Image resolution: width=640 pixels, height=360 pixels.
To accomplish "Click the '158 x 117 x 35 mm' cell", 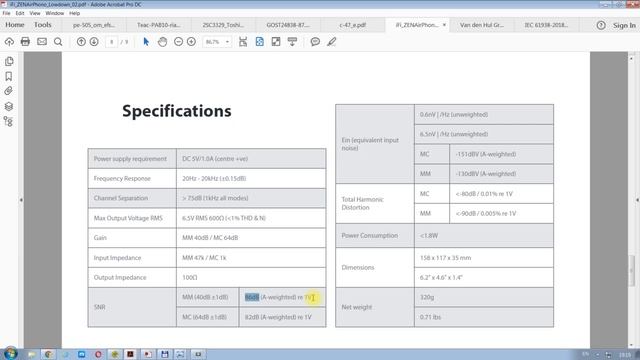I will (484, 258).
